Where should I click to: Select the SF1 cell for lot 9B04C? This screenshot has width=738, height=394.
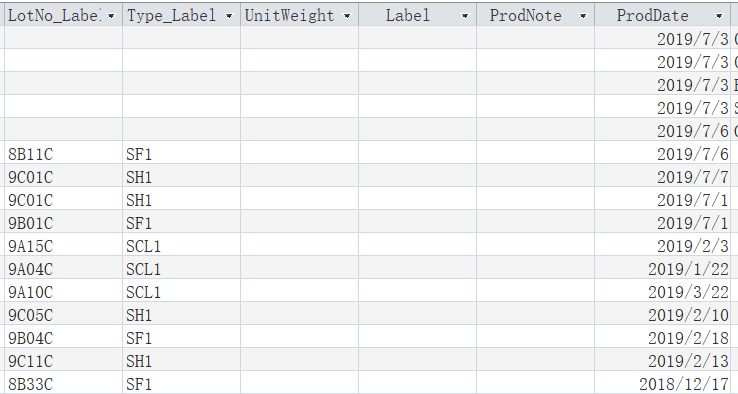(182, 338)
